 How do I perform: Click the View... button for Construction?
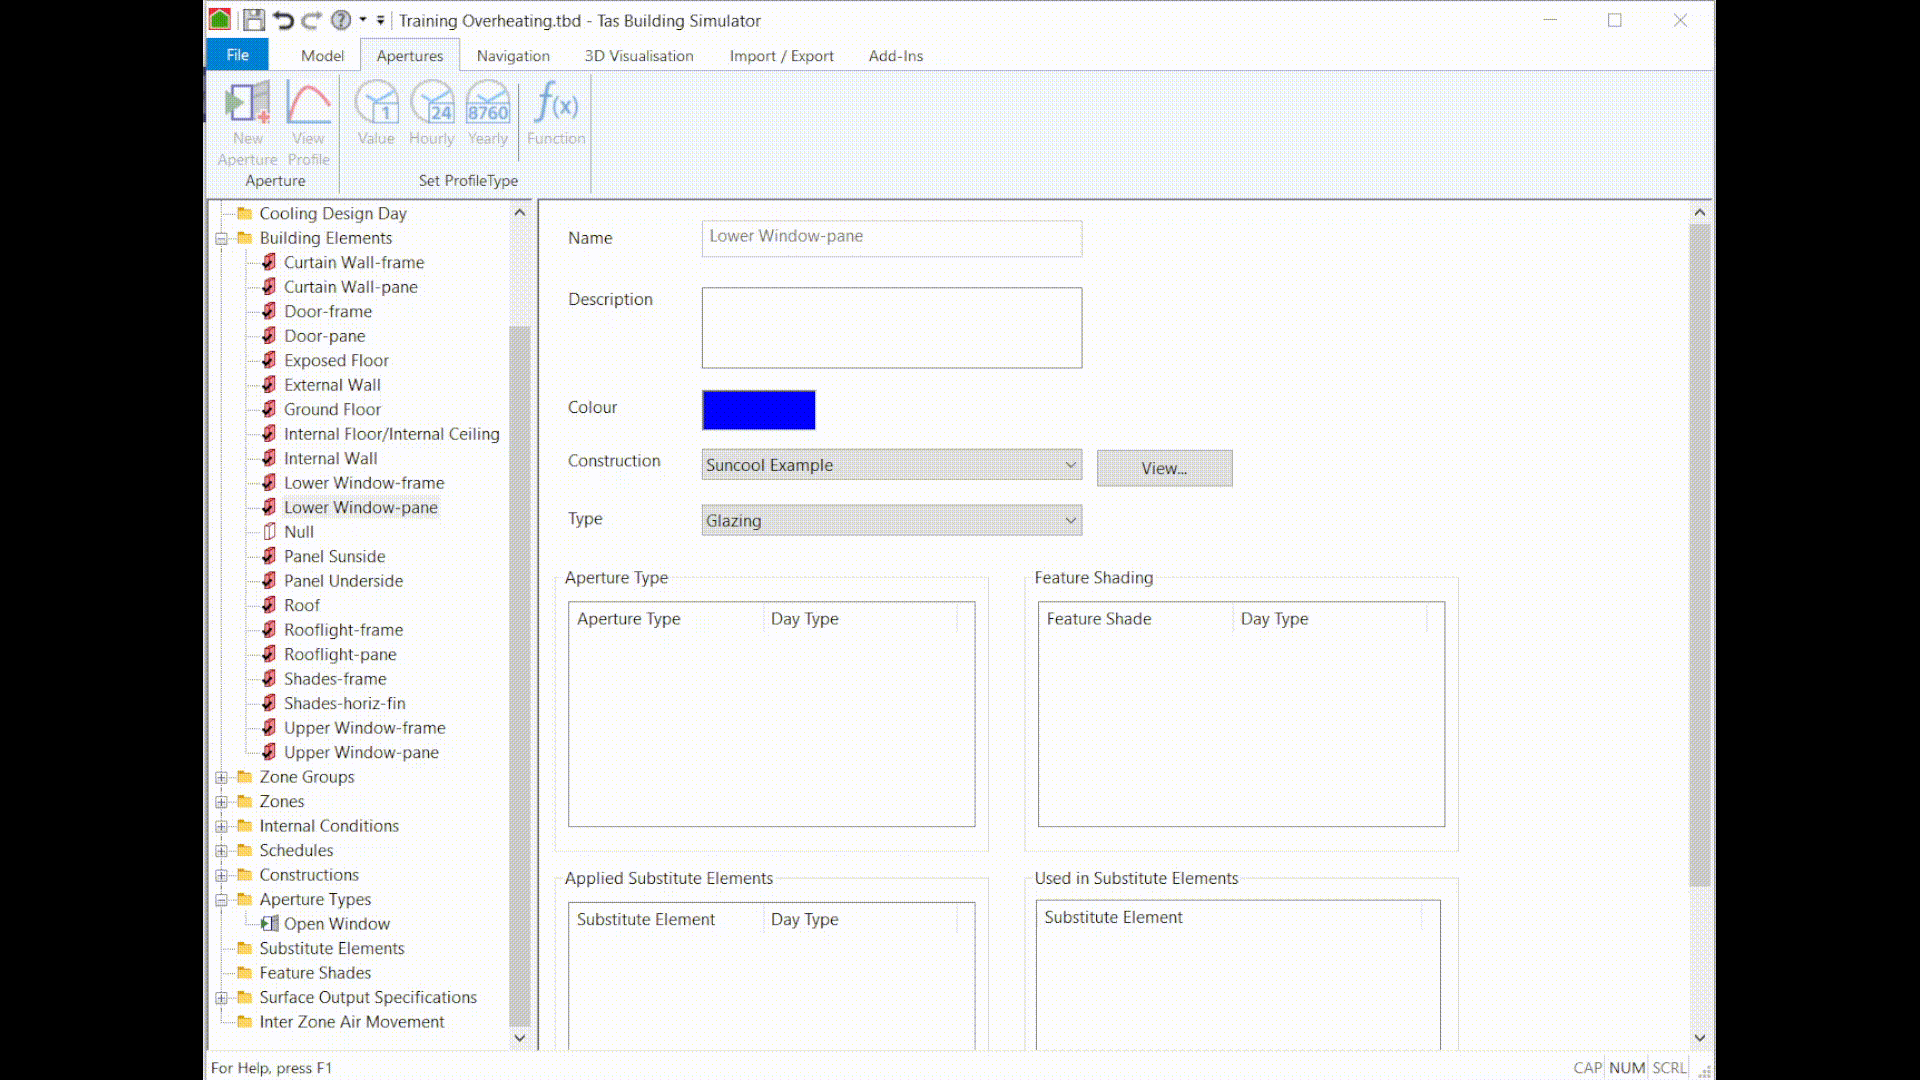pos(1163,467)
